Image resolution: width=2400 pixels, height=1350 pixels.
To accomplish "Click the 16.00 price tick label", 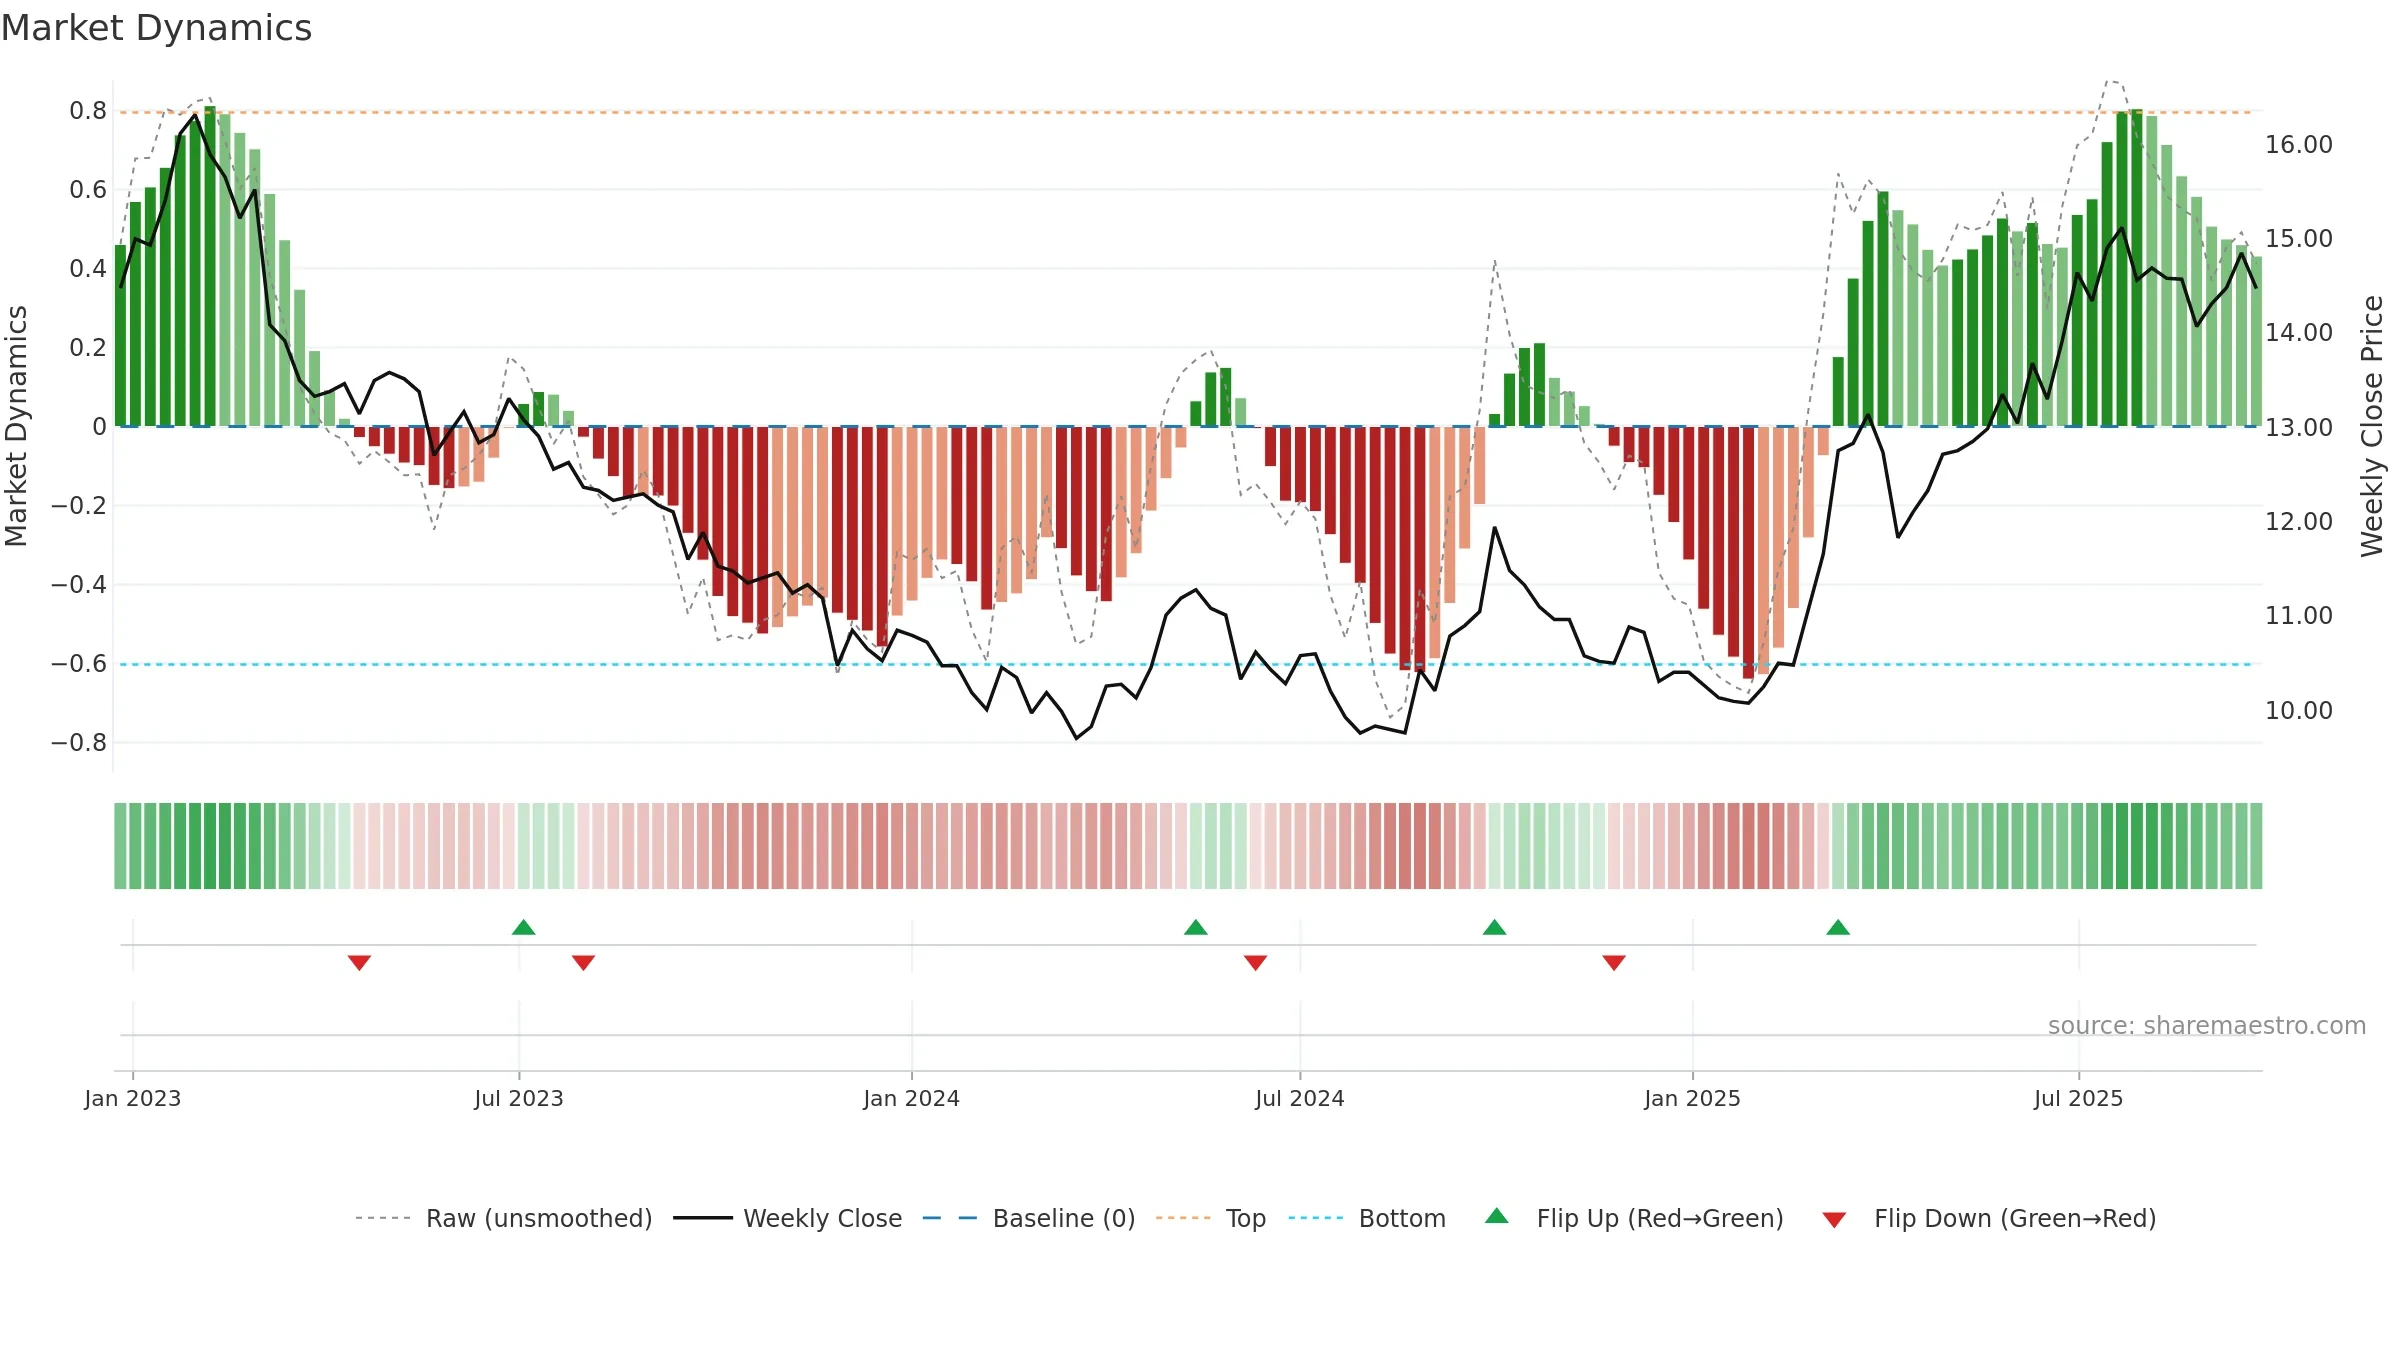I will coord(2299,144).
